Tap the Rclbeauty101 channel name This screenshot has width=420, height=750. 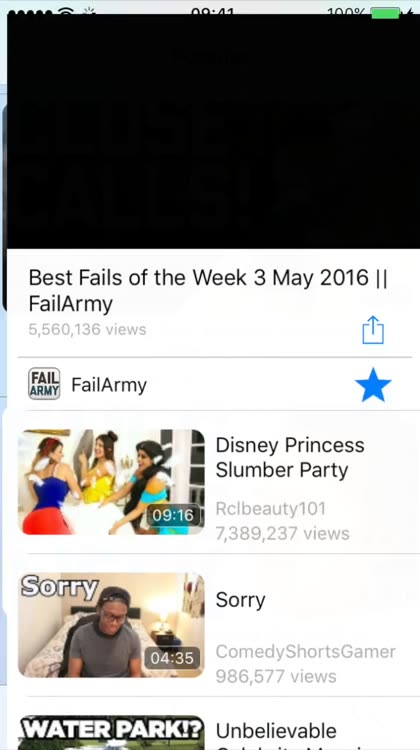point(271,508)
